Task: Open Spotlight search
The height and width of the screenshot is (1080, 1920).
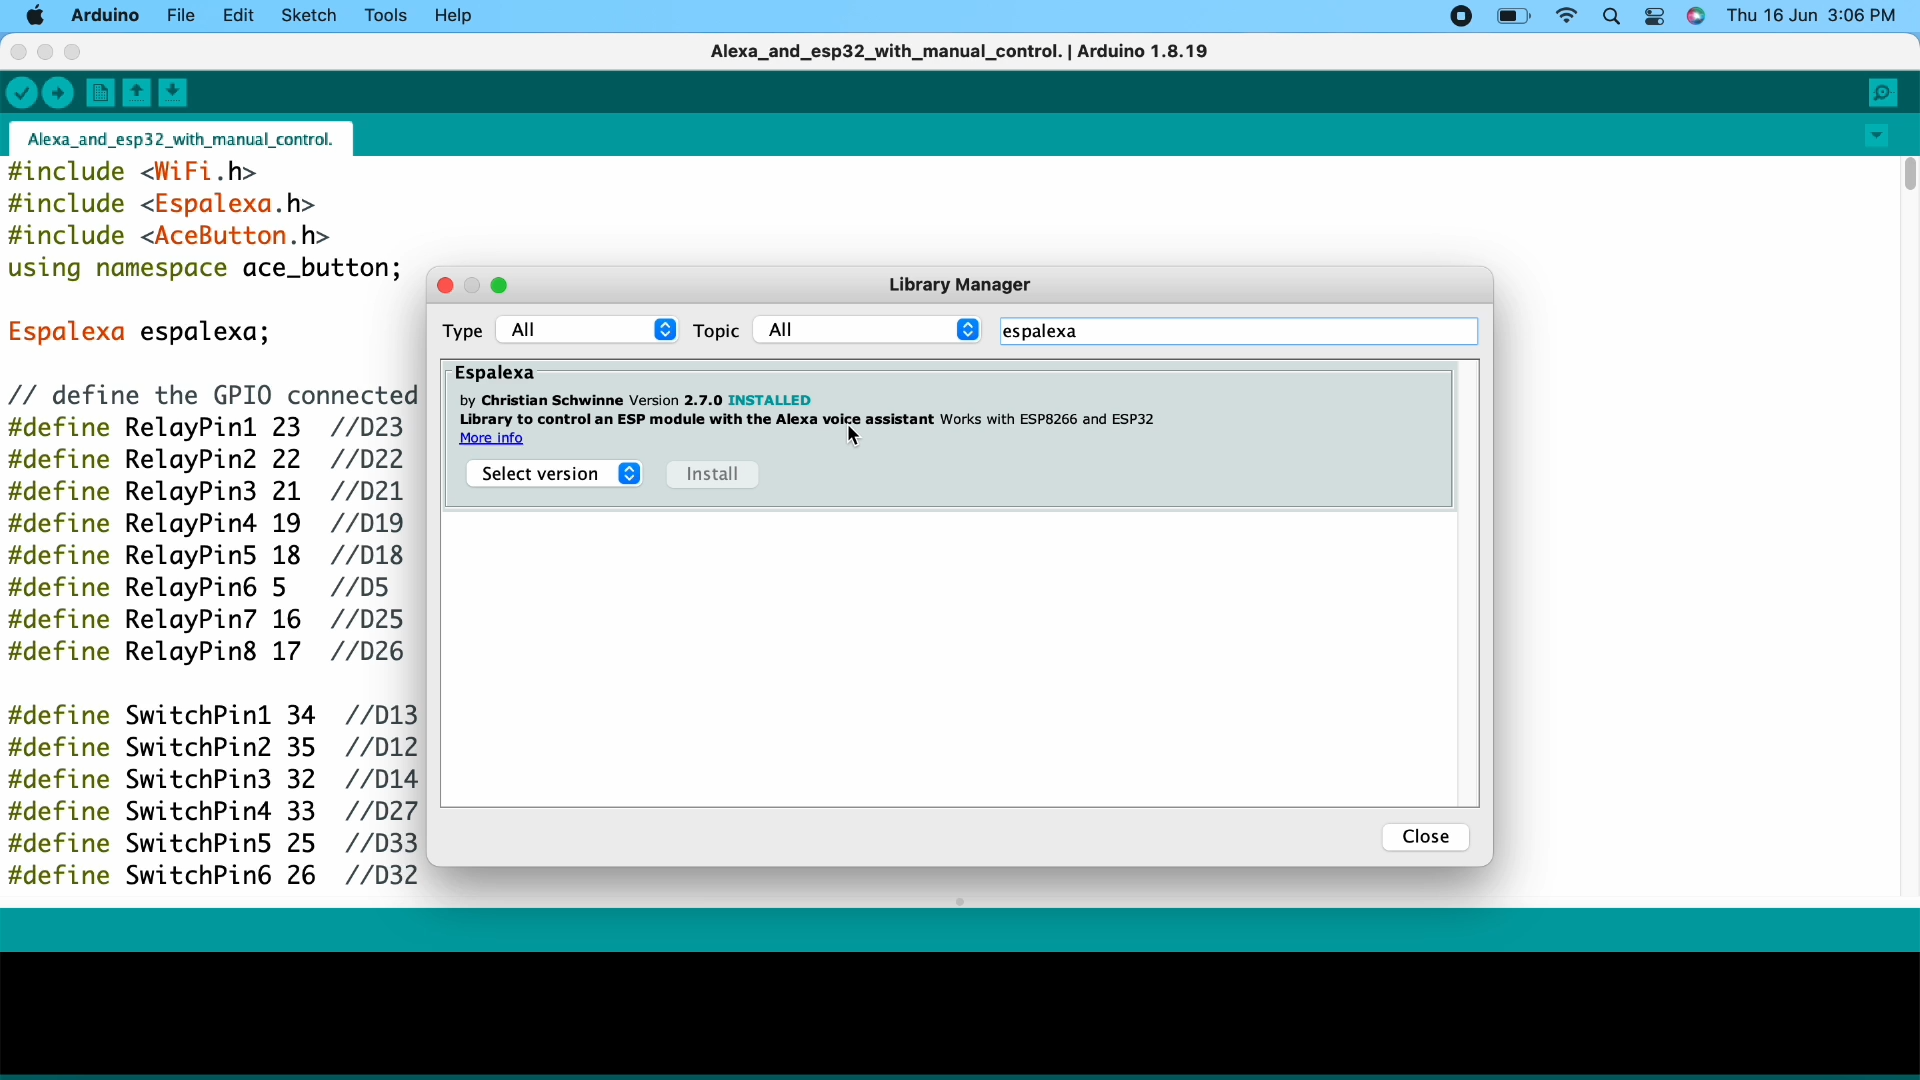Action: click(1612, 17)
